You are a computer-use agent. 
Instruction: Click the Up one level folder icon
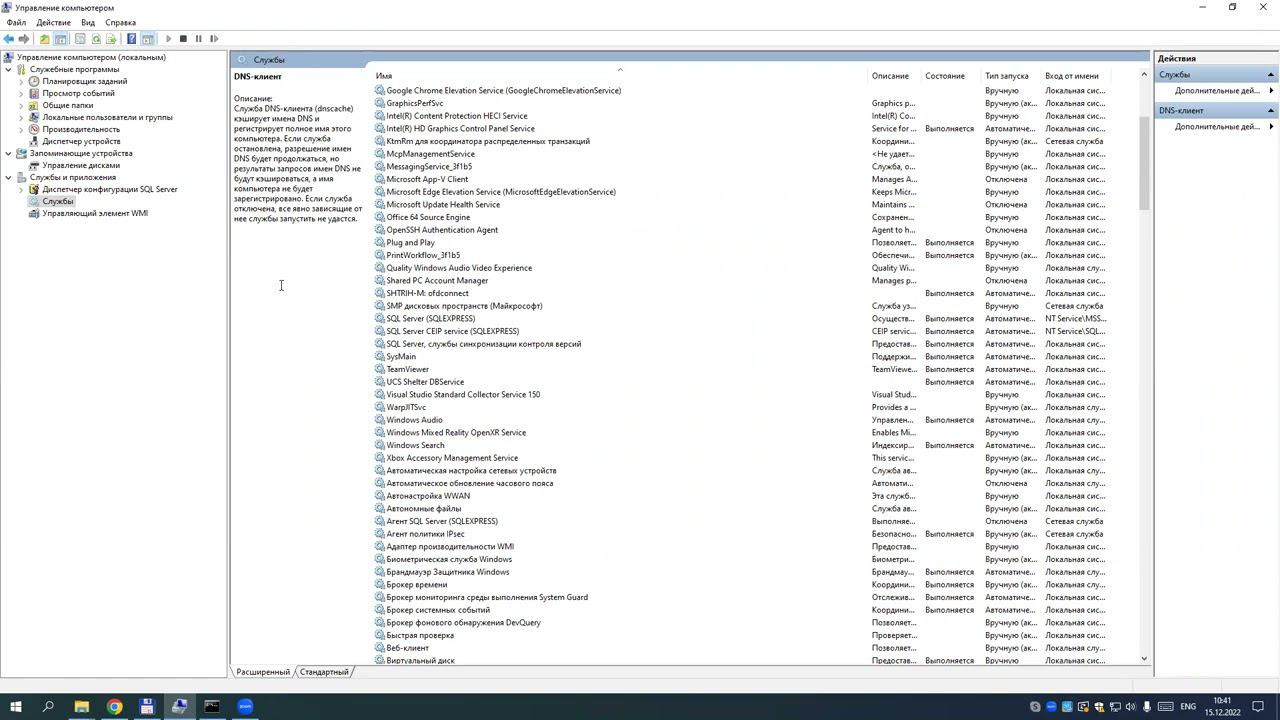tap(44, 39)
